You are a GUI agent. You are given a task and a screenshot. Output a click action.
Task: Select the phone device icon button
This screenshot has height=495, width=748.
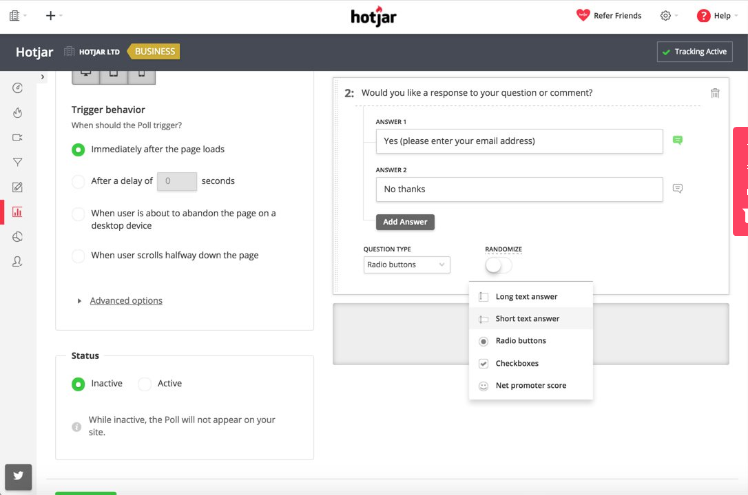click(x=141, y=75)
